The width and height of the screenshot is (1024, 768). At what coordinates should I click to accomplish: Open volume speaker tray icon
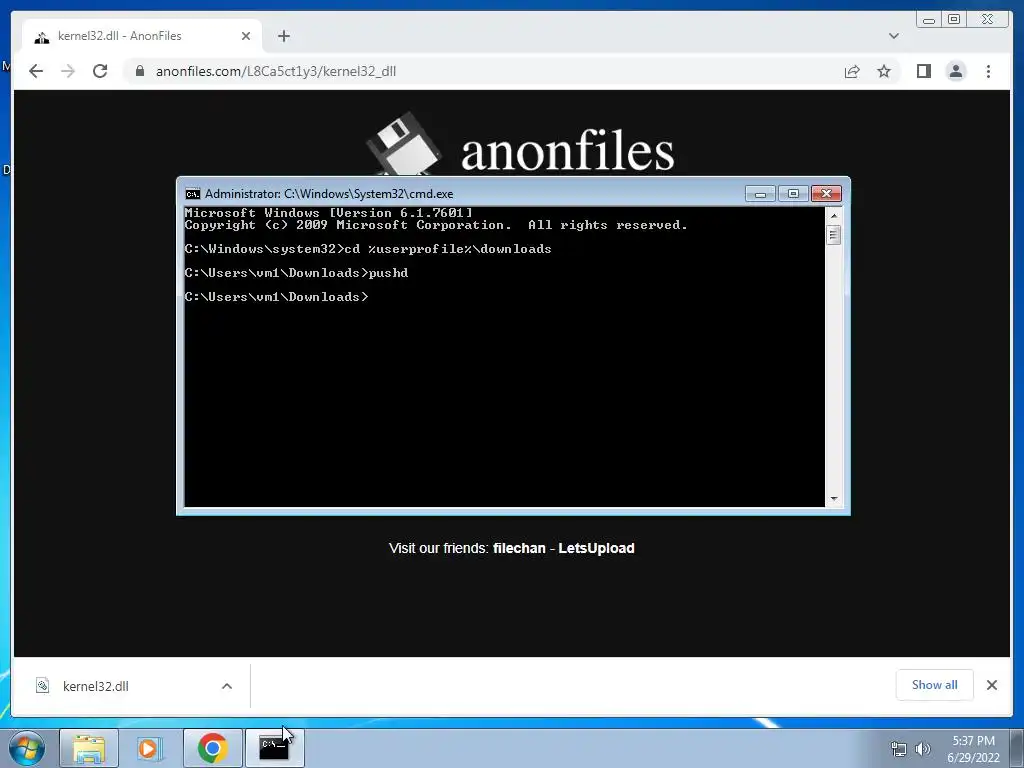pos(923,749)
